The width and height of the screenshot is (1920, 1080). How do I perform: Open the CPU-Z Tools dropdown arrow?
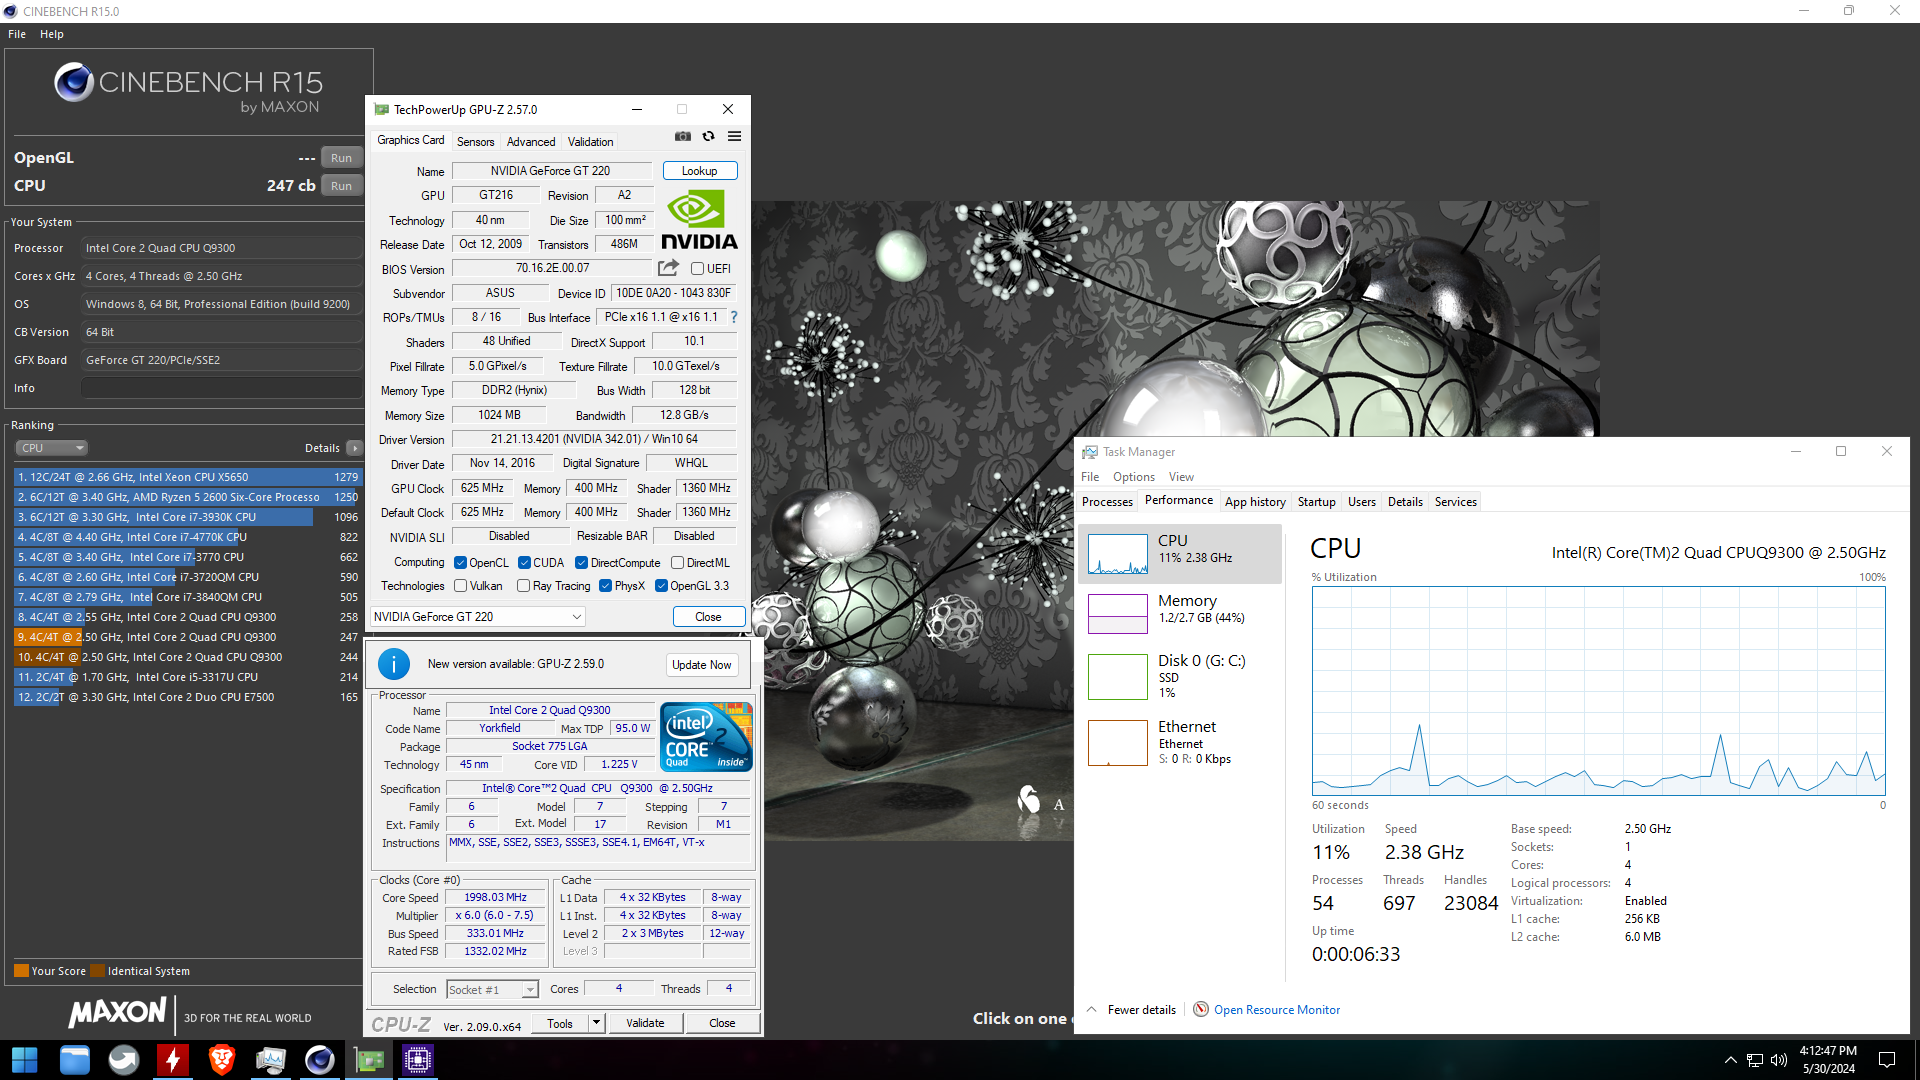[x=596, y=1023]
